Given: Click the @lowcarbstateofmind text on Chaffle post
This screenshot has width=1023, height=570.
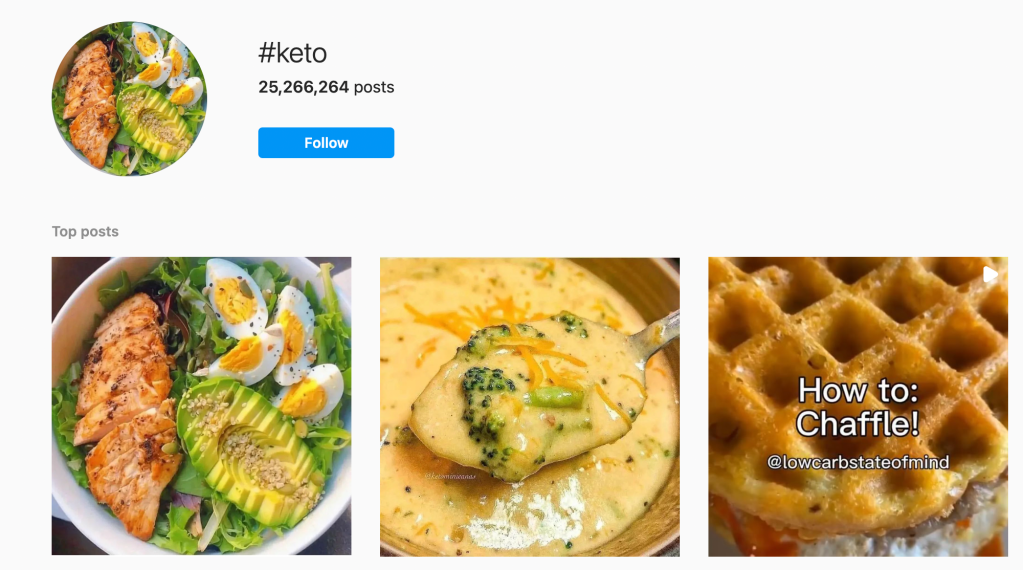Looking at the screenshot, I should point(857,462).
